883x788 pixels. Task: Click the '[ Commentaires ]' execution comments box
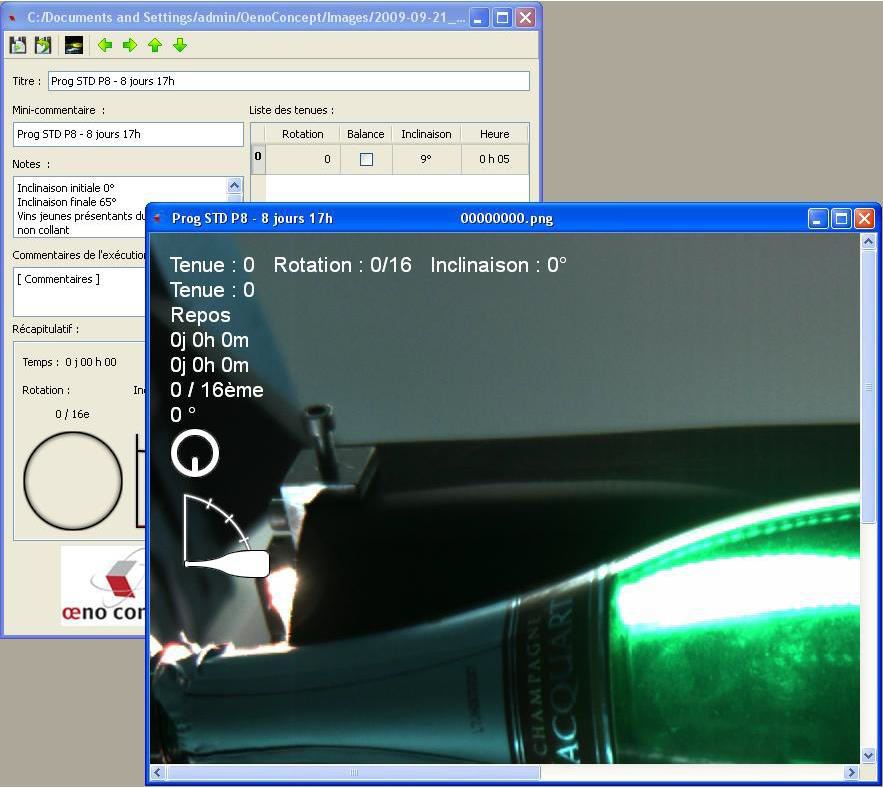(79, 291)
